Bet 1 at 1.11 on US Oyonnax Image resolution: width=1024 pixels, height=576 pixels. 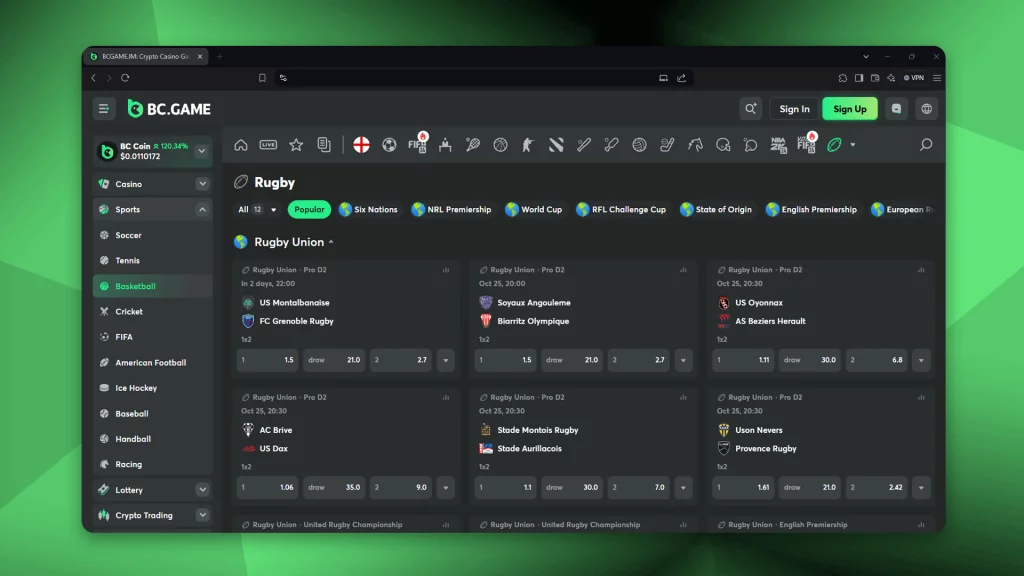(x=743, y=360)
